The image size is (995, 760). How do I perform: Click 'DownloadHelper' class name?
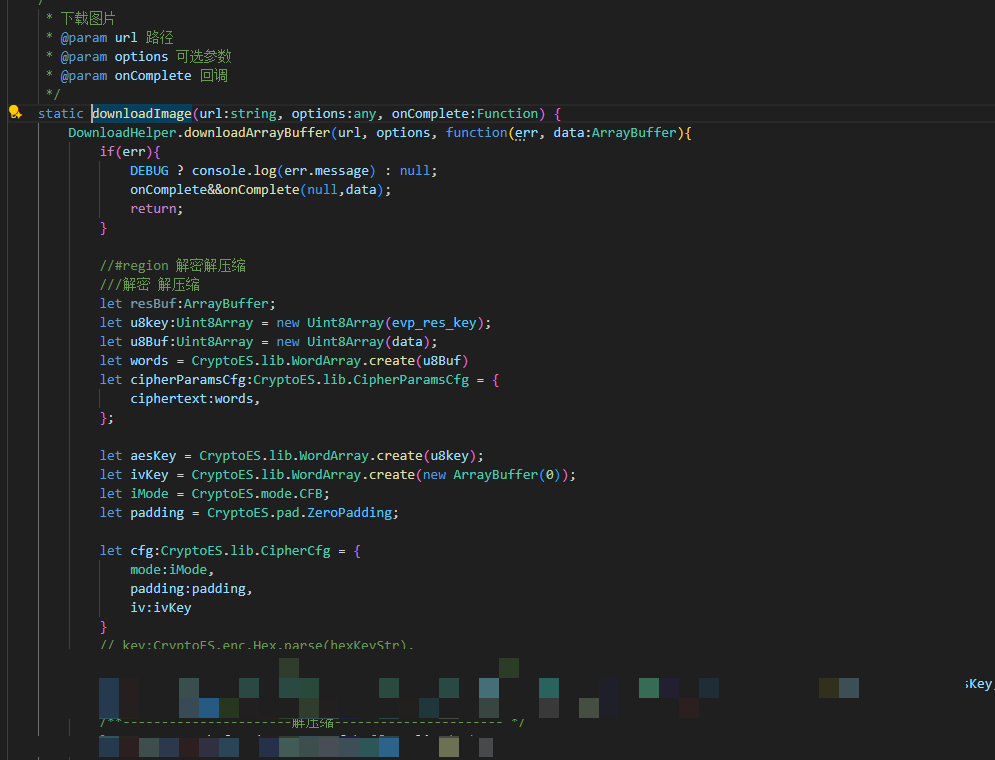pos(122,133)
